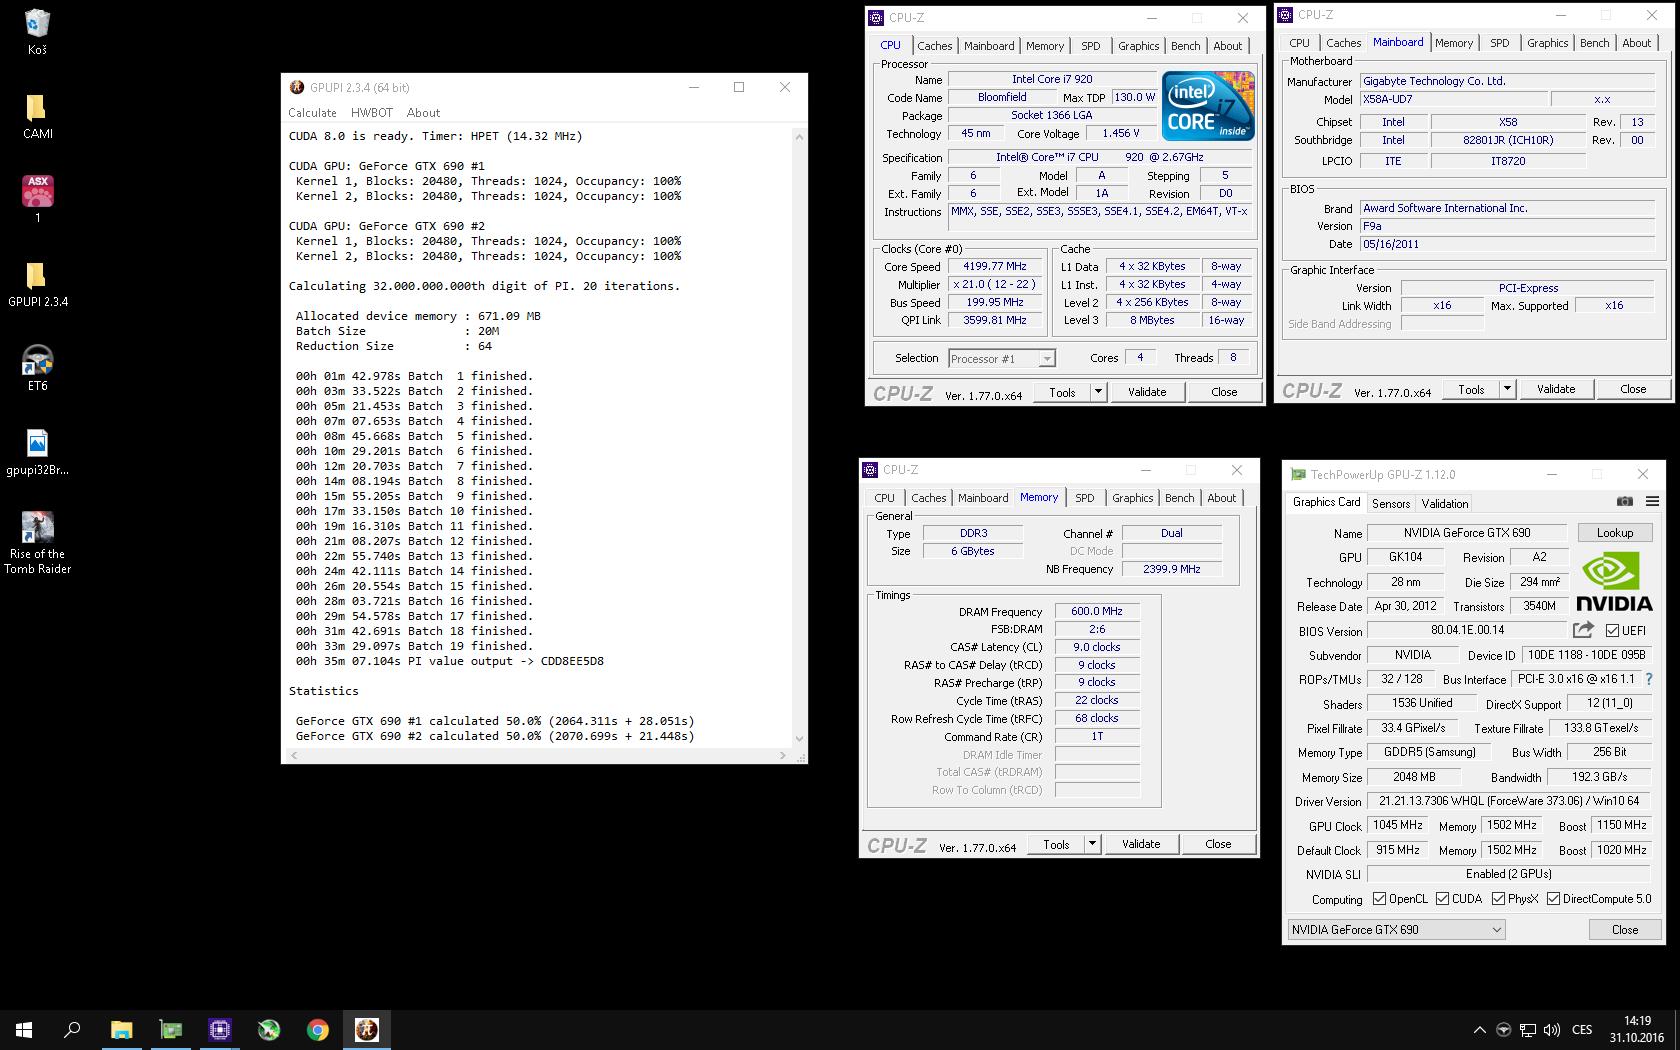This screenshot has height=1050, width=1680.
Task: Click the GPU-Z BIOS share/export icon
Action: (x=1583, y=629)
